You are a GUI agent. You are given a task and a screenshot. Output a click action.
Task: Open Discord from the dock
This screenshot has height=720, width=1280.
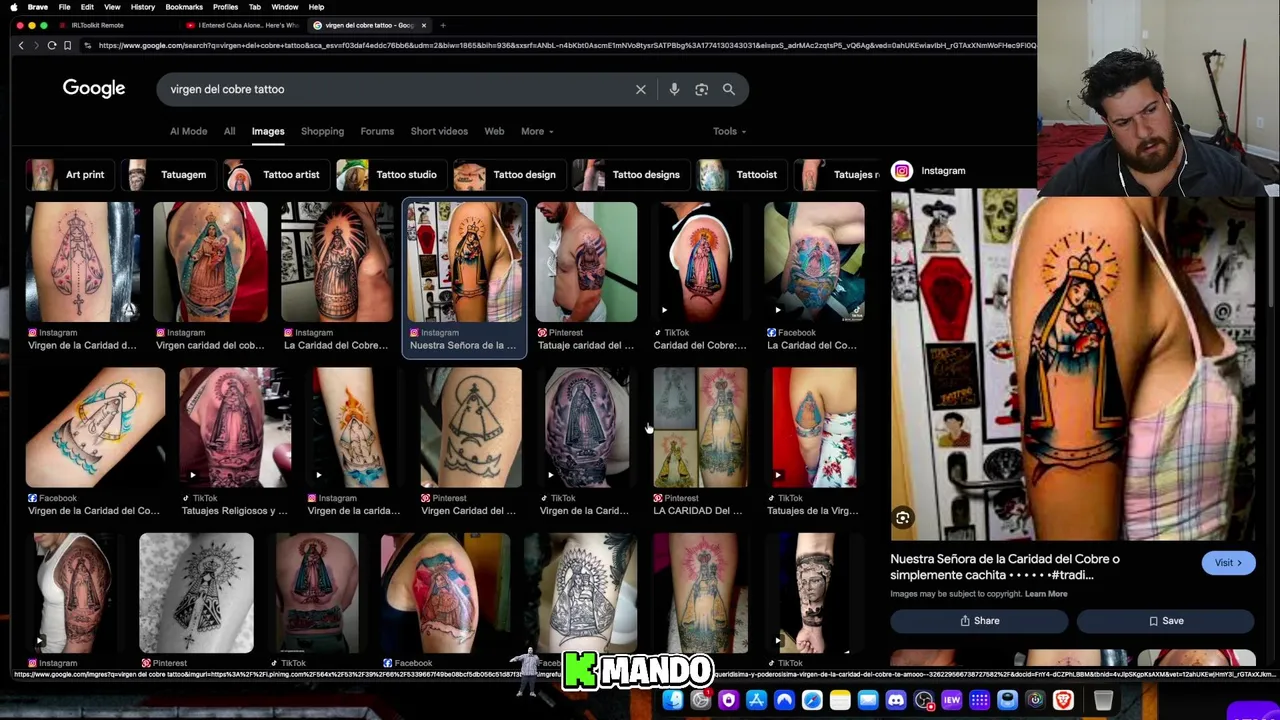pyautogui.click(x=896, y=701)
